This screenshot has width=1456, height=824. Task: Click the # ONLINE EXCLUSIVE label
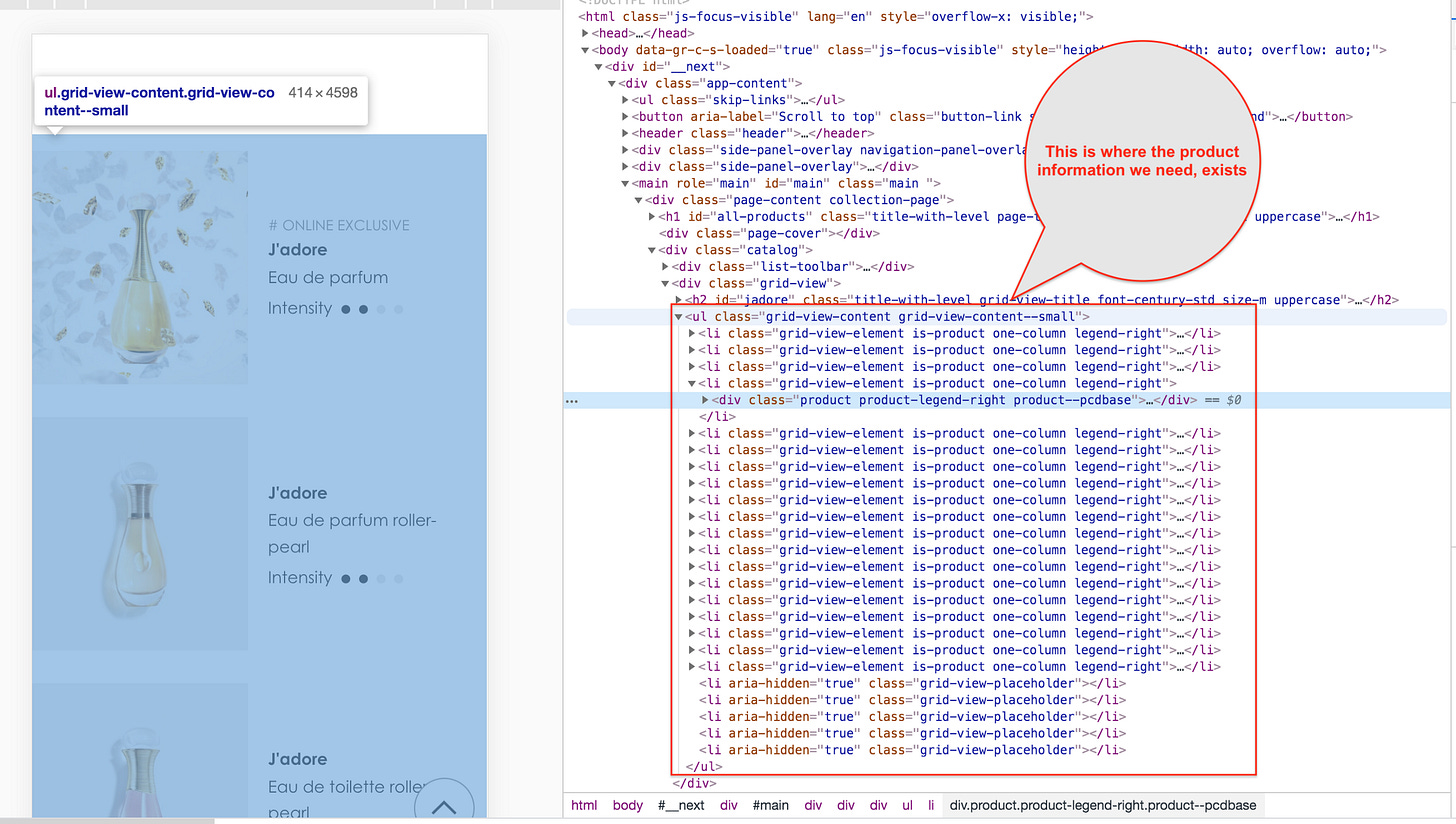pyautogui.click(x=339, y=225)
